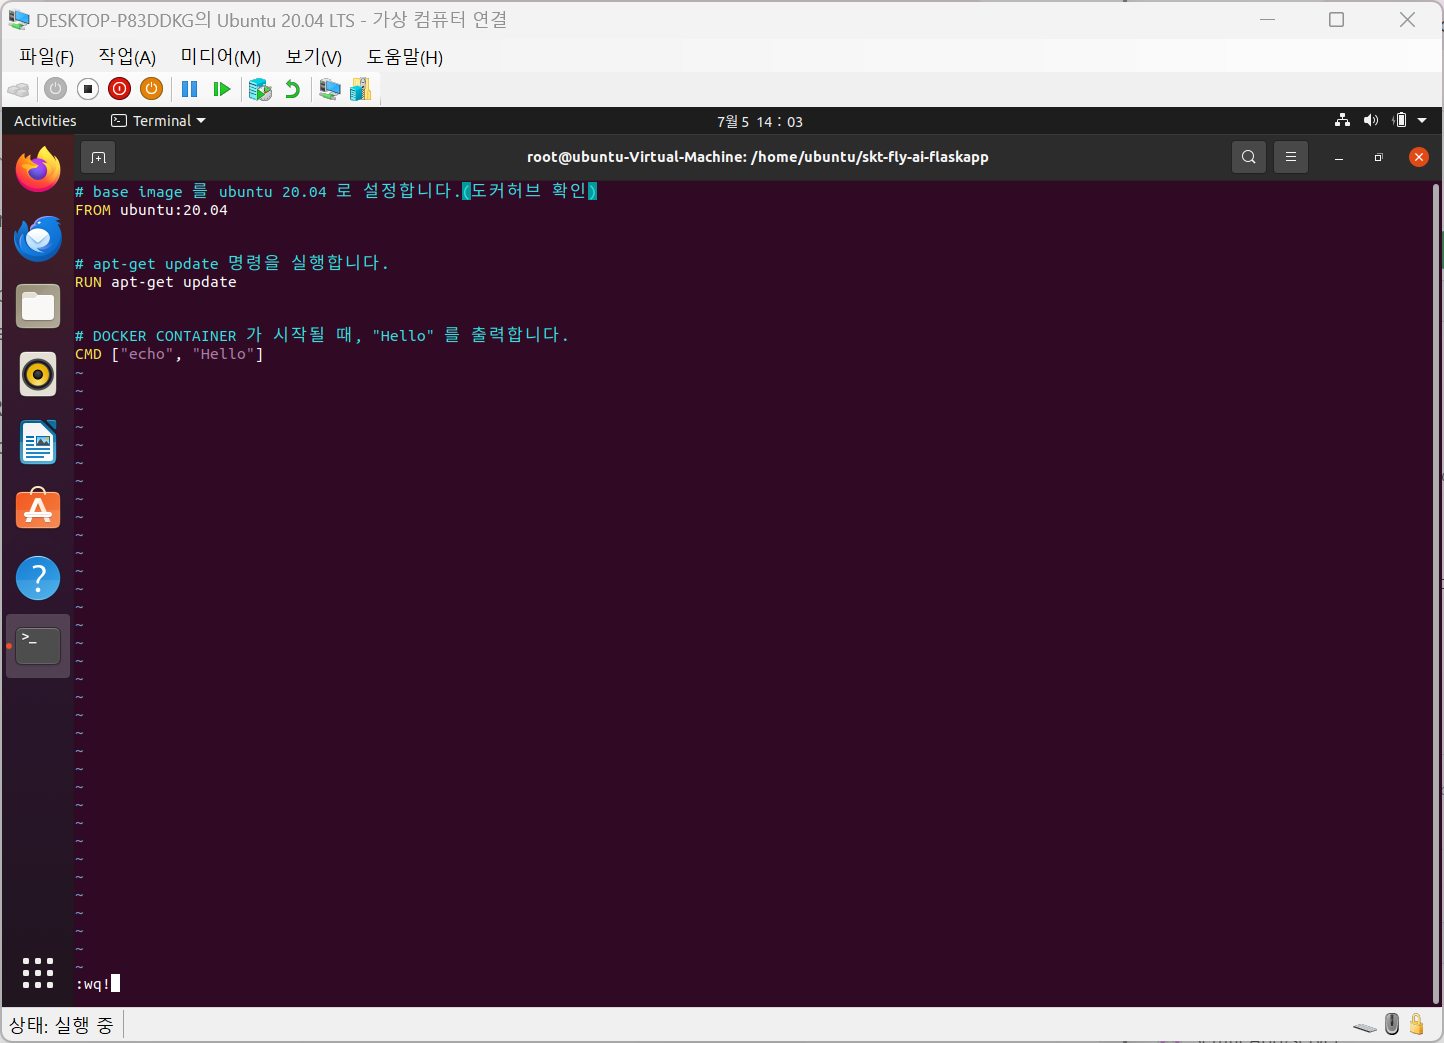Click the '# base image' comment line
This screenshot has width=1444, height=1043.
[x=336, y=191]
